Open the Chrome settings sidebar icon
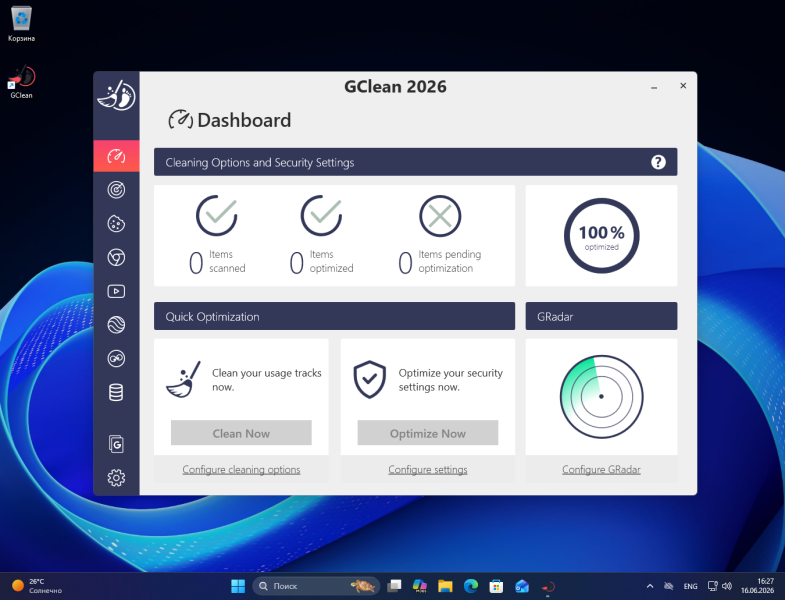785x600 pixels. tap(116, 257)
